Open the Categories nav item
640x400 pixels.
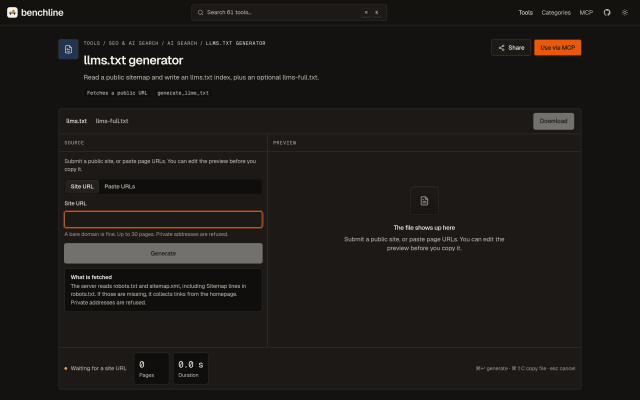pyautogui.click(x=556, y=13)
